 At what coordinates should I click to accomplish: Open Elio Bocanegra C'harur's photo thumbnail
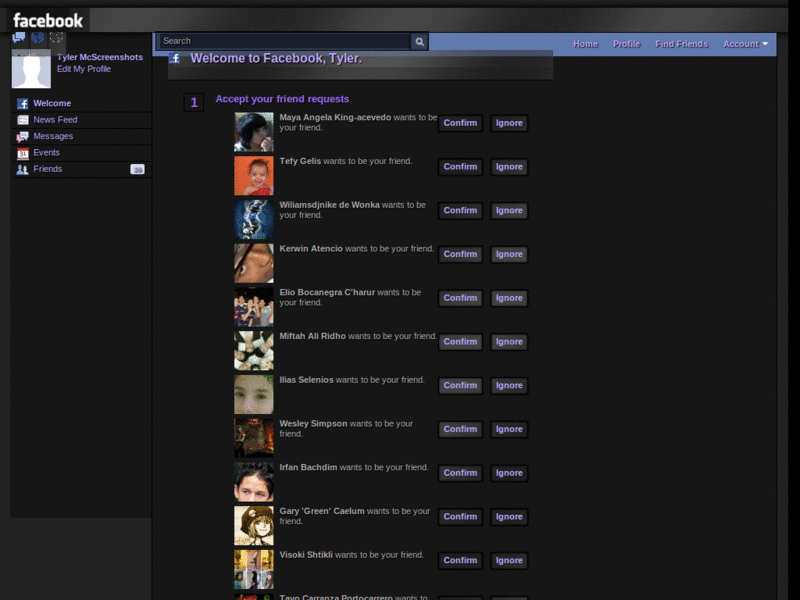pos(254,307)
